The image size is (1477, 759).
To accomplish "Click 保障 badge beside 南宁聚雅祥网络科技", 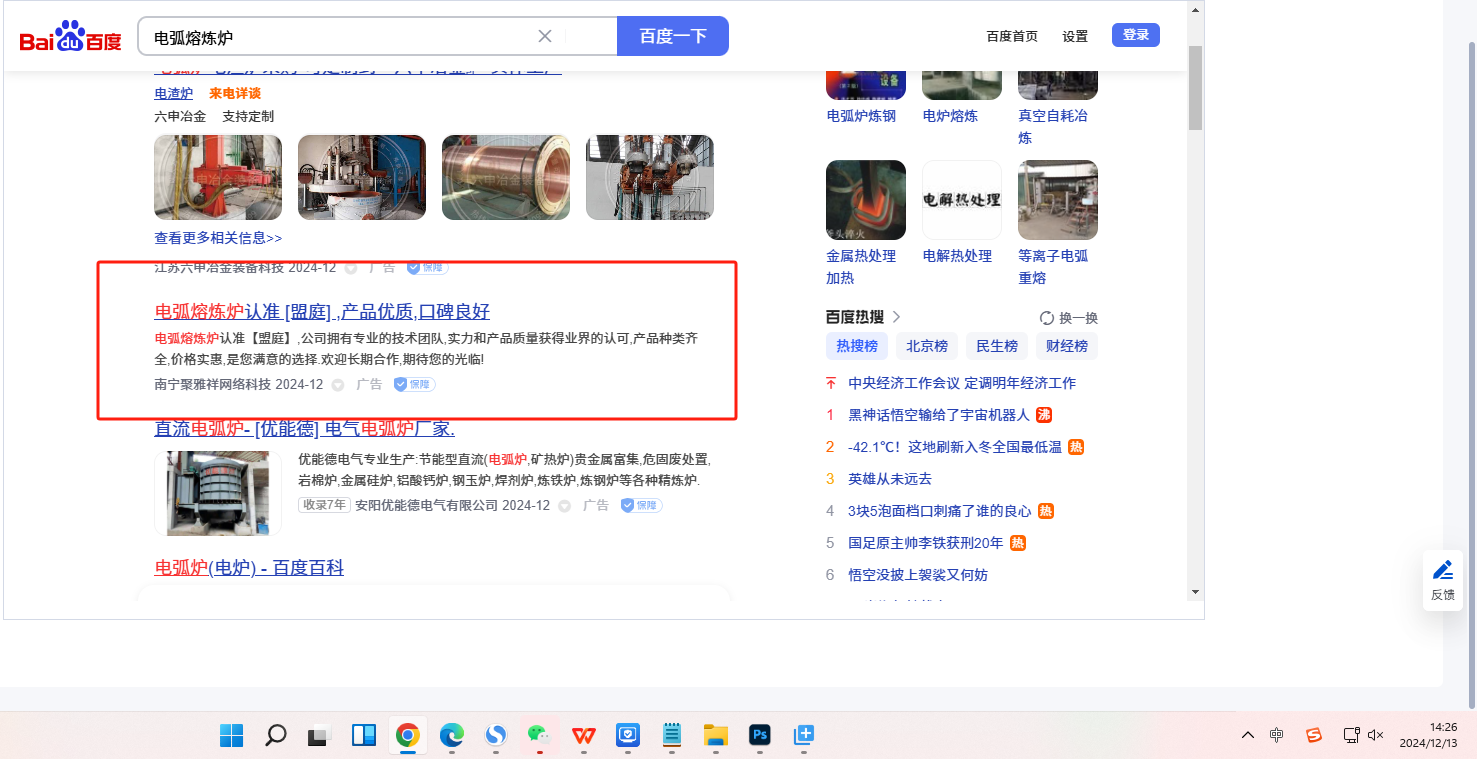I will pos(414,385).
